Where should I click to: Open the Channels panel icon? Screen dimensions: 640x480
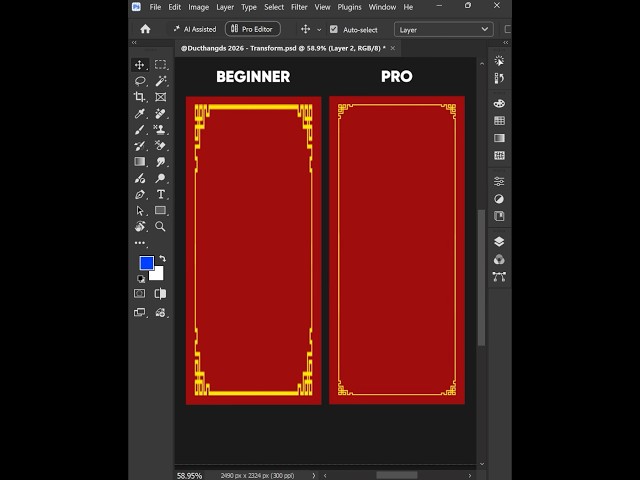pos(499,259)
